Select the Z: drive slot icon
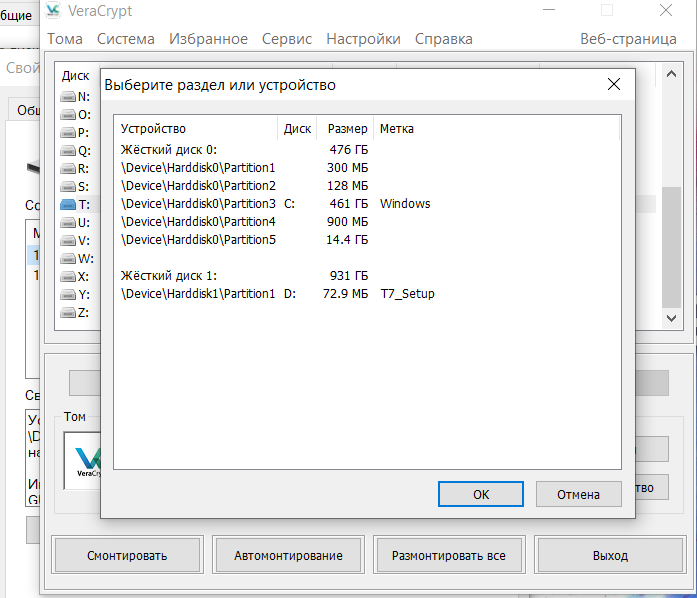697x598 pixels. tap(68, 313)
